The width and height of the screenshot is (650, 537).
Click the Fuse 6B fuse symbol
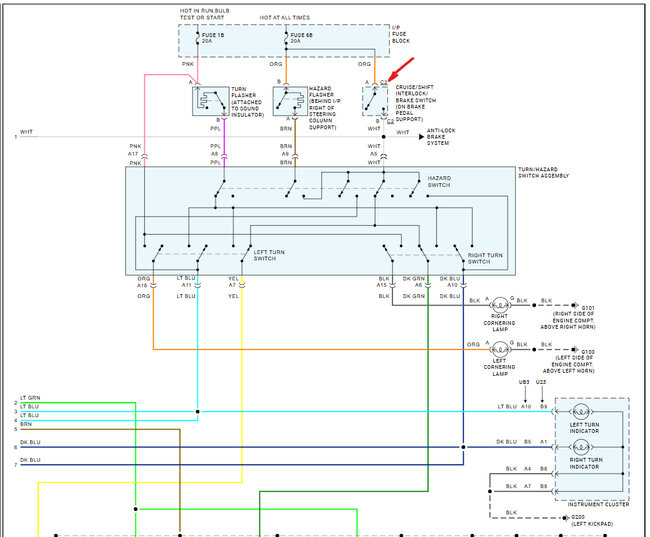click(x=286, y=38)
